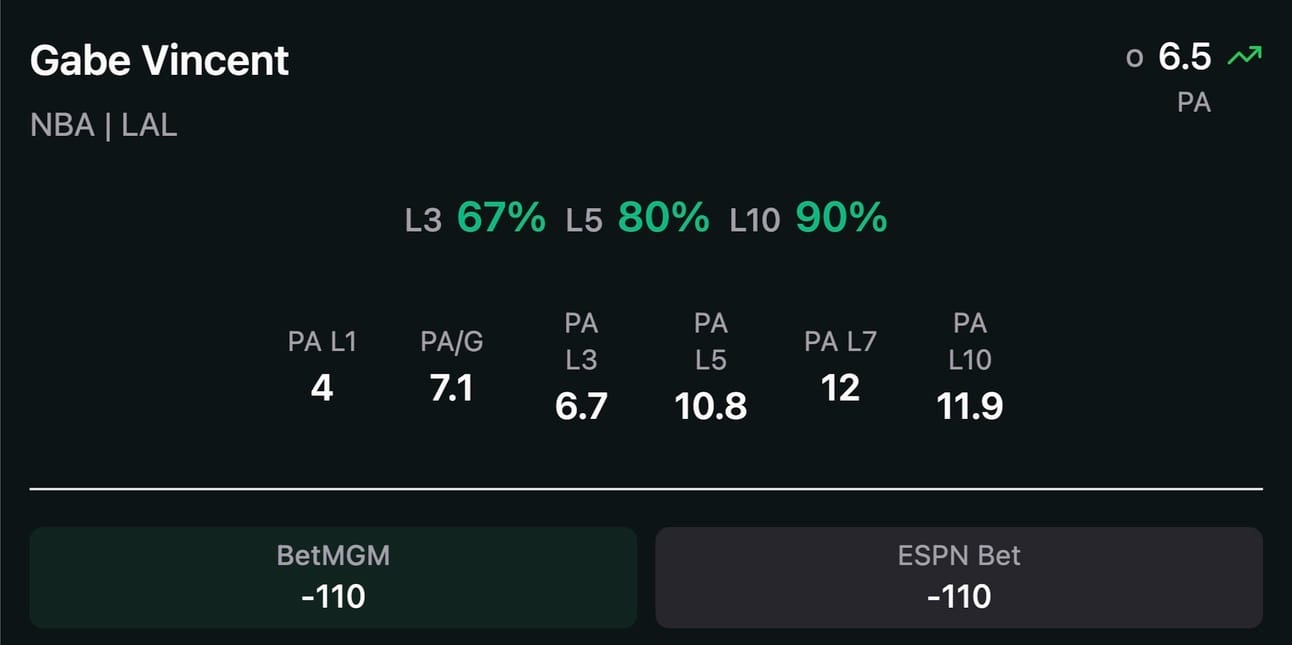Screen dimensions: 1292x645
Task: Click the PA L10 column header
Action: pyautogui.click(x=970, y=341)
